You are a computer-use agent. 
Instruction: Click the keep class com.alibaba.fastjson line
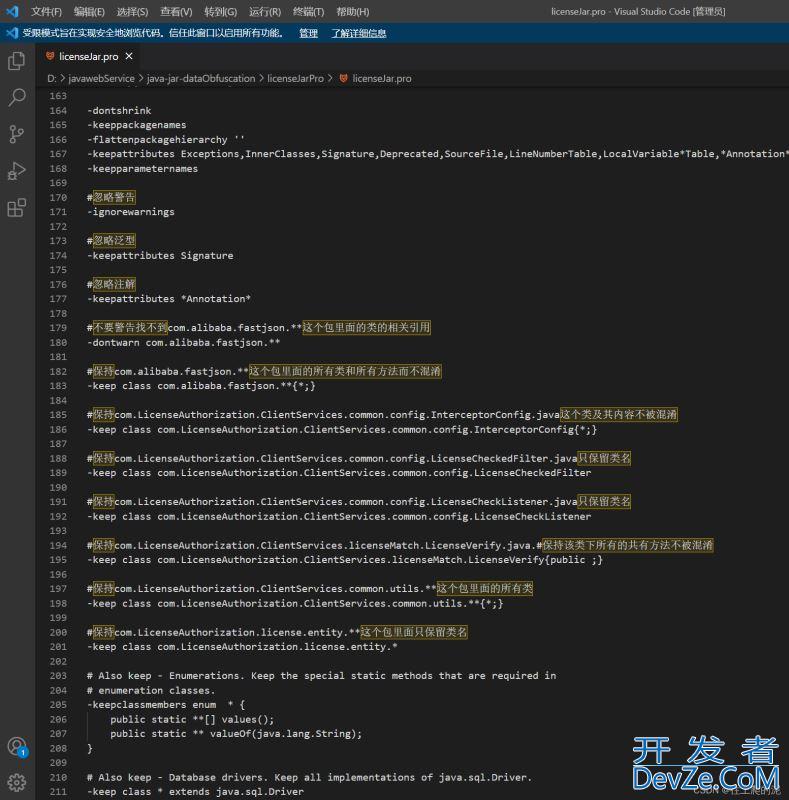pos(201,386)
